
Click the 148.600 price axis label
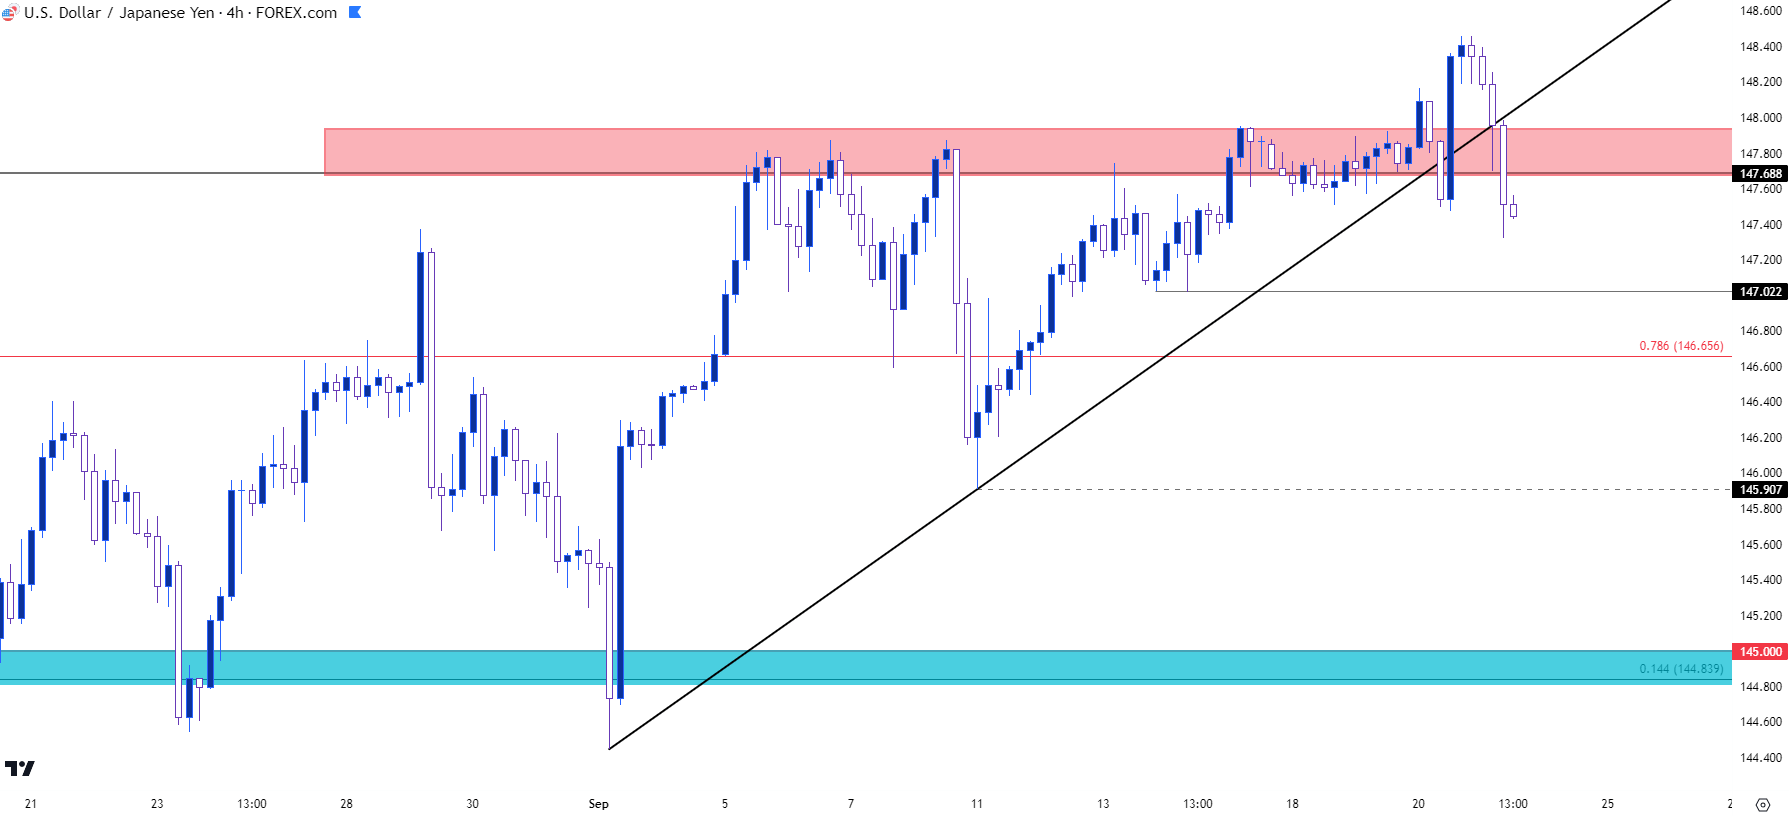click(1760, 11)
